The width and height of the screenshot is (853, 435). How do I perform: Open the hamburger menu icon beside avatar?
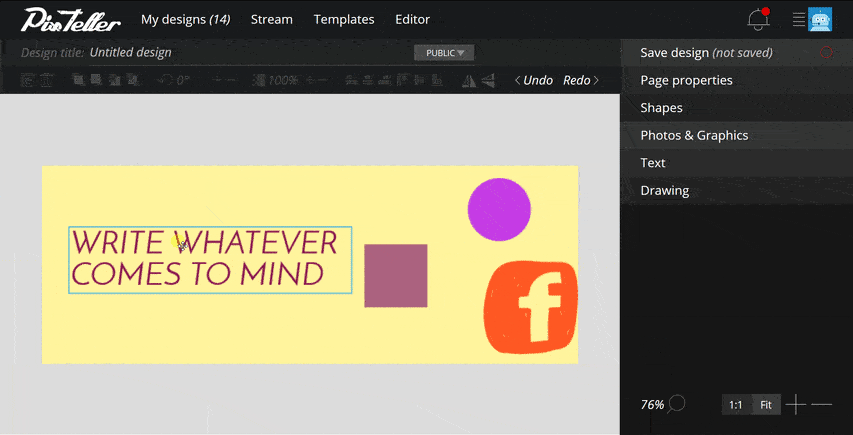pos(799,20)
